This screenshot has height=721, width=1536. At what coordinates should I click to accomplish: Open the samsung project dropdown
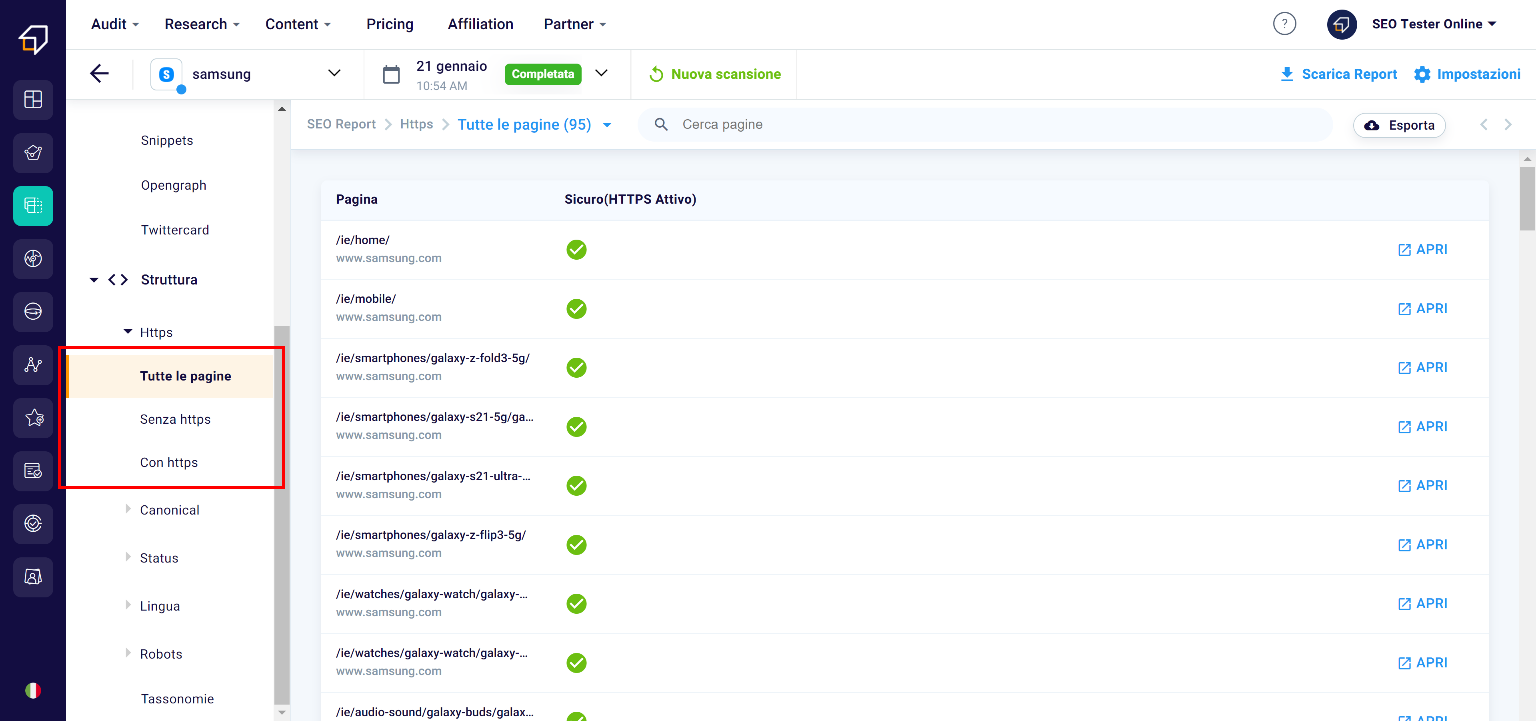(334, 73)
